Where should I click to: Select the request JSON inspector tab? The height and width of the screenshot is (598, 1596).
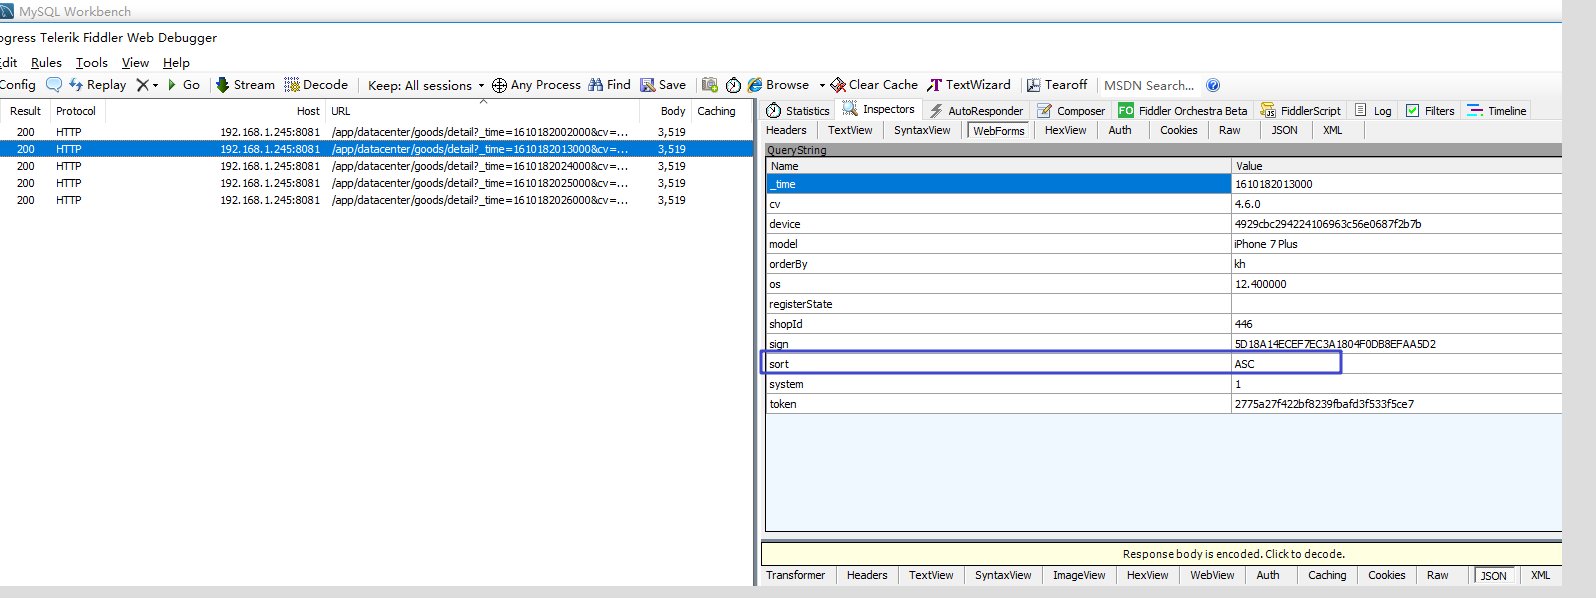click(x=1284, y=130)
